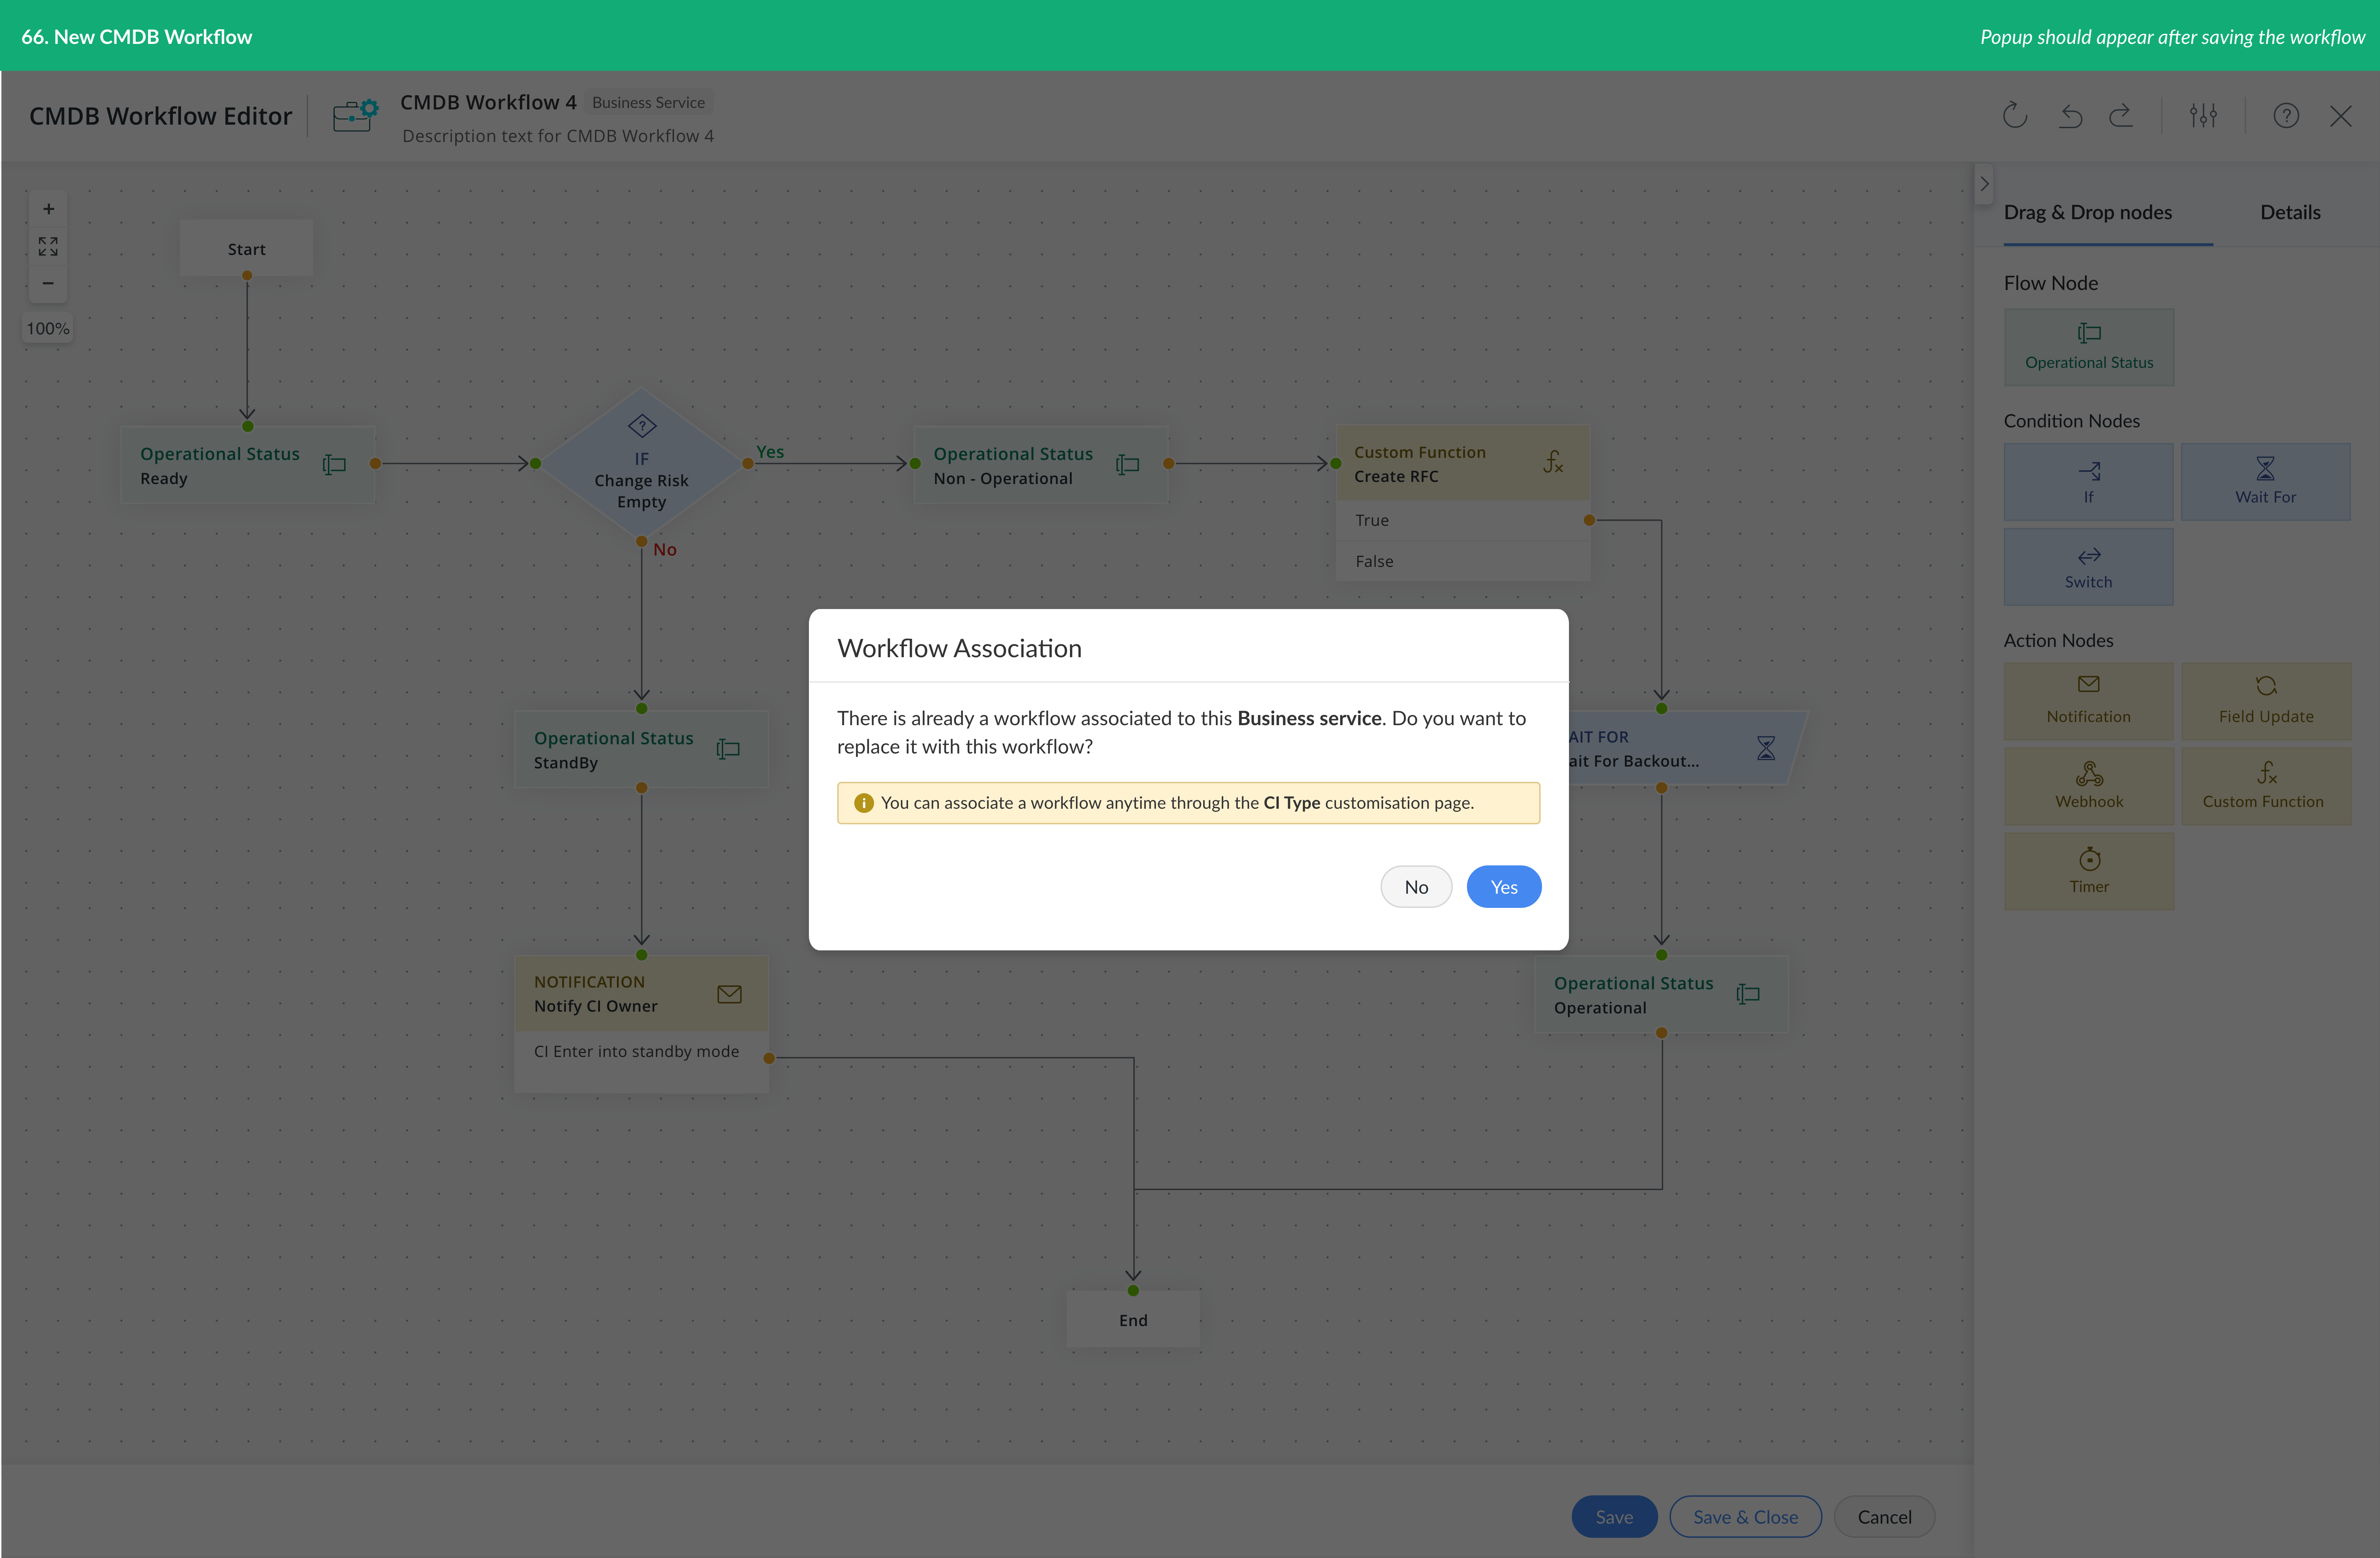The image size is (2380, 1558).
Task: Click the Condition Nodes section heading
Action: 2071,421
